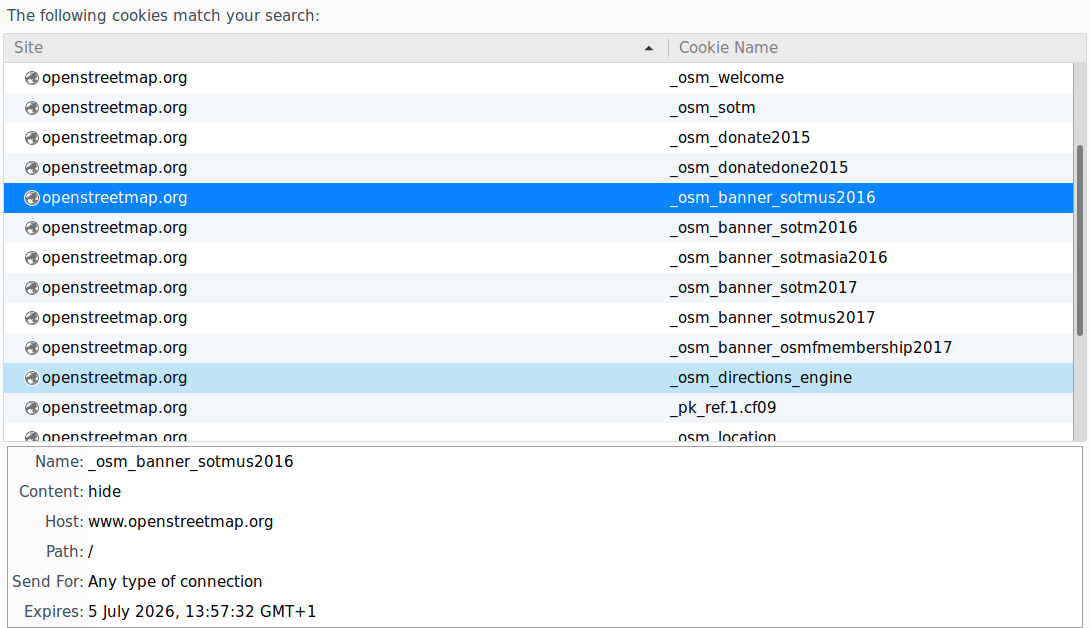
Task: Click globe icon beside _osm_sotm row
Action: pyautogui.click(x=31, y=108)
